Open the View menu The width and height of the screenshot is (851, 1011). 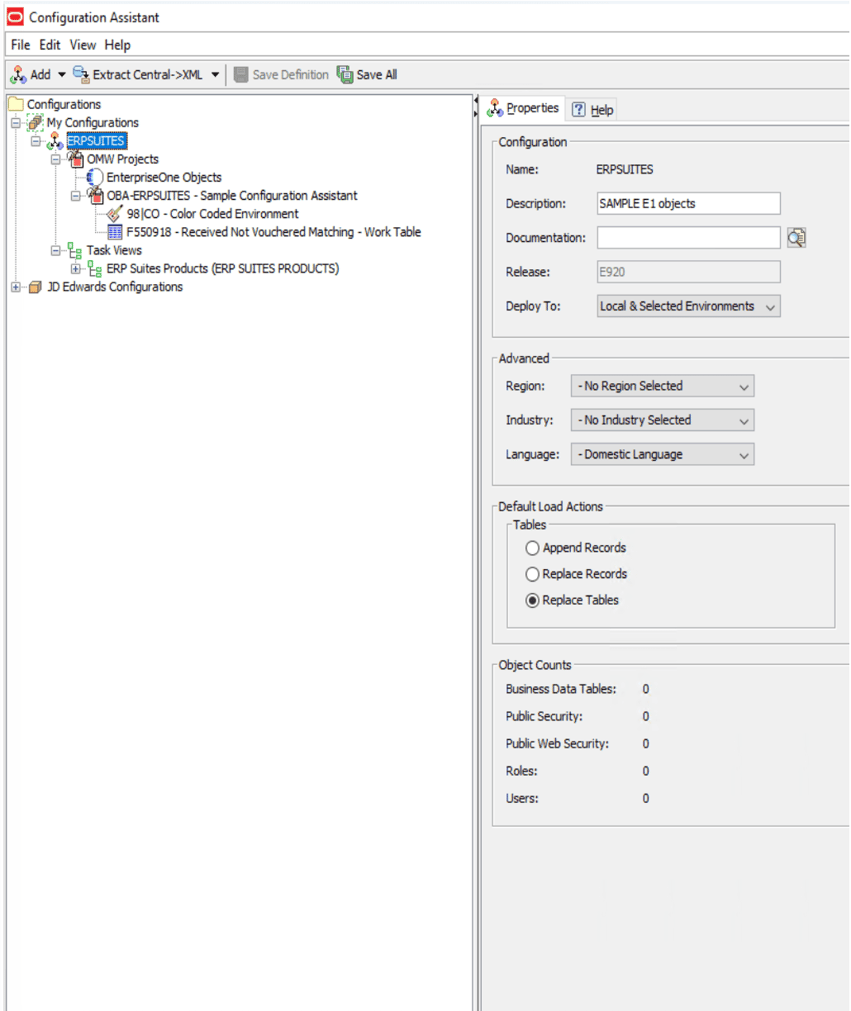(83, 45)
